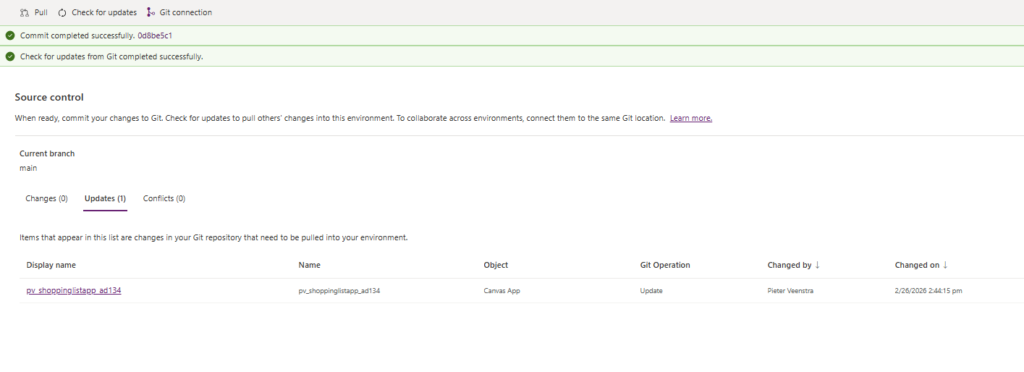Click the Pieter Veenstra cell
This screenshot has height=372, width=1024.
pos(791,291)
